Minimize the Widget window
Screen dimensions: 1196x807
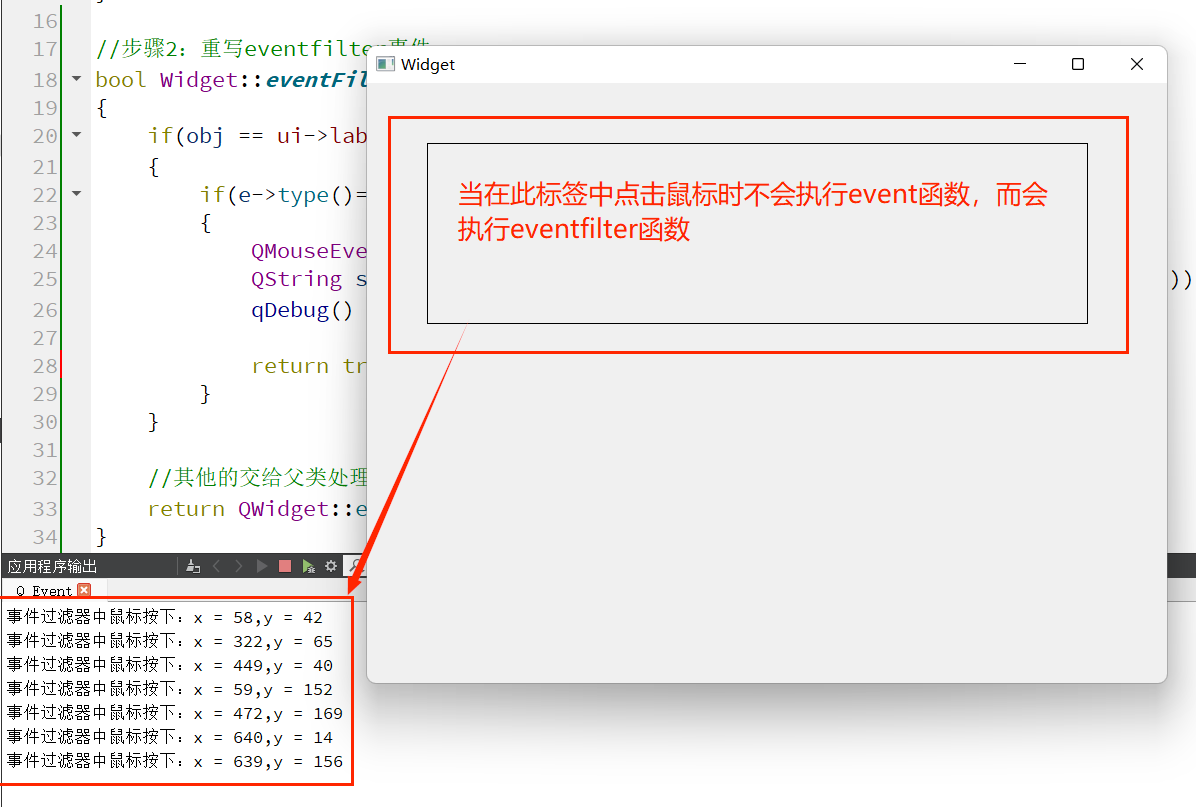pos(1020,64)
